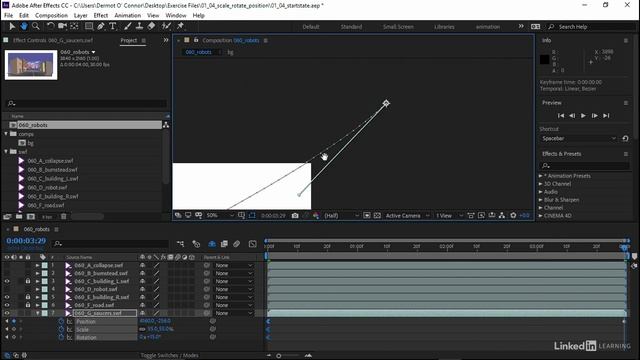Enable Motion Blur for timeline layers
640x360 pixels.
(x=236, y=244)
